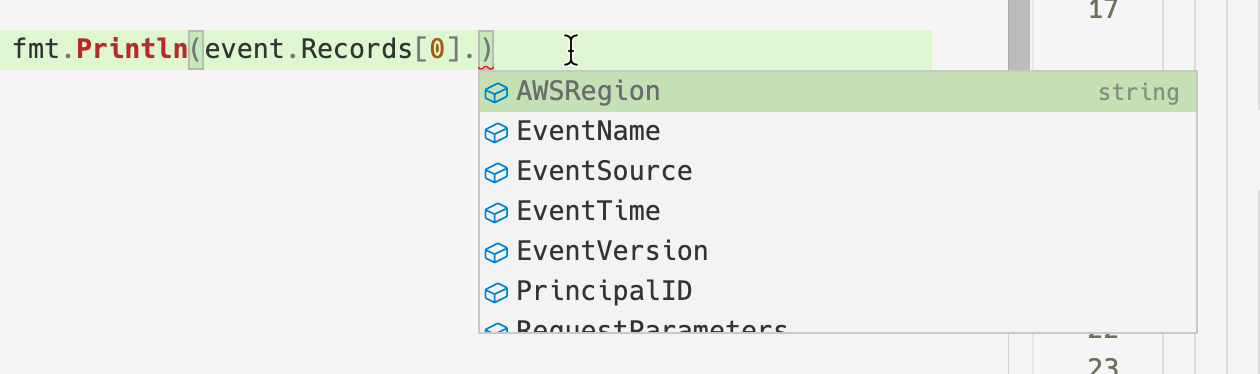This screenshot has width=1260, height=374.
Task: Click the field icon next to PrincipalID
Action: (496, 293)
